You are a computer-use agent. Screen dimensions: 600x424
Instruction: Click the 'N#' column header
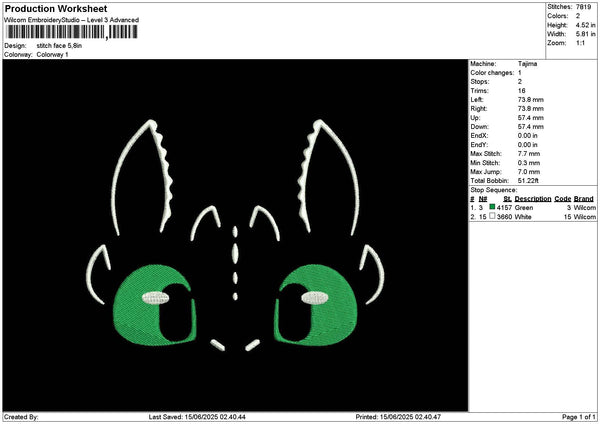[483, 199]
